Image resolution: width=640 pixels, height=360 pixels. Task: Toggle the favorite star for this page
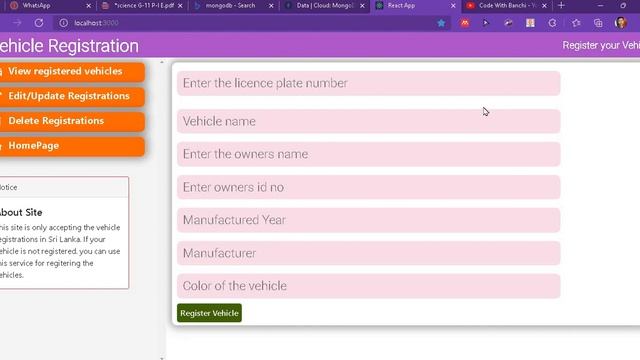441,23
